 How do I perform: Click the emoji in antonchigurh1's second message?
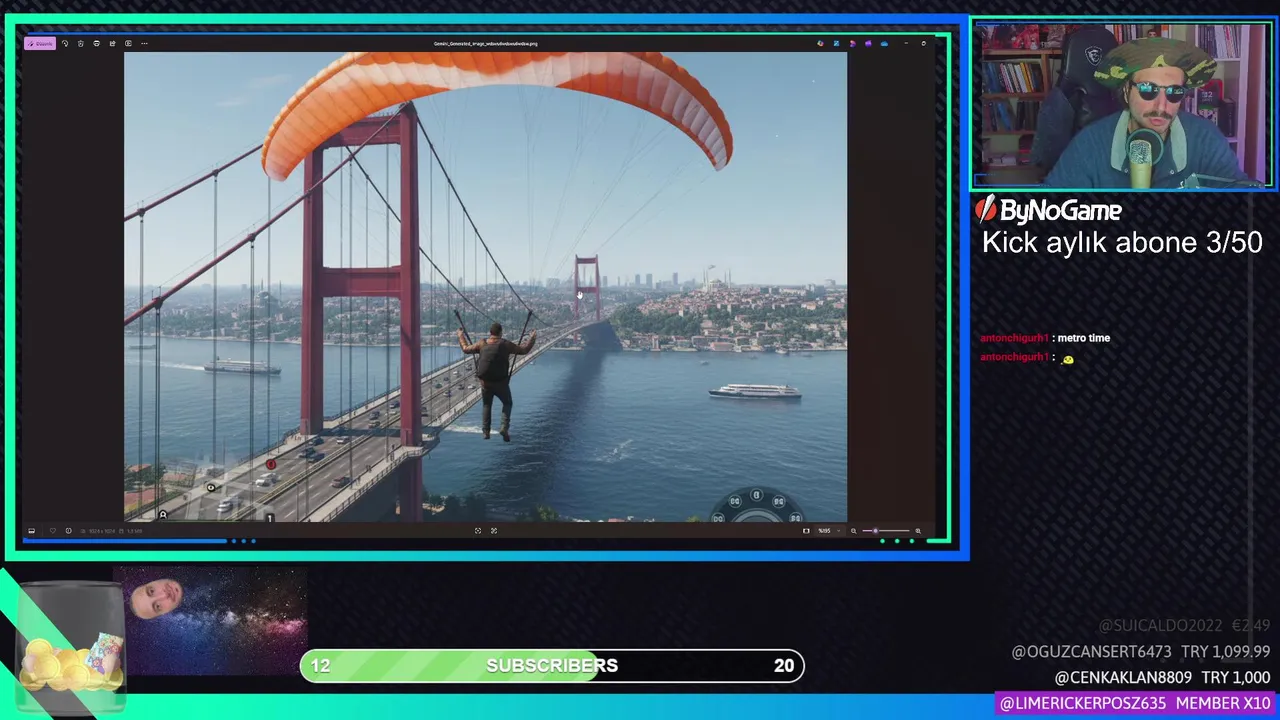(1067, 359)
